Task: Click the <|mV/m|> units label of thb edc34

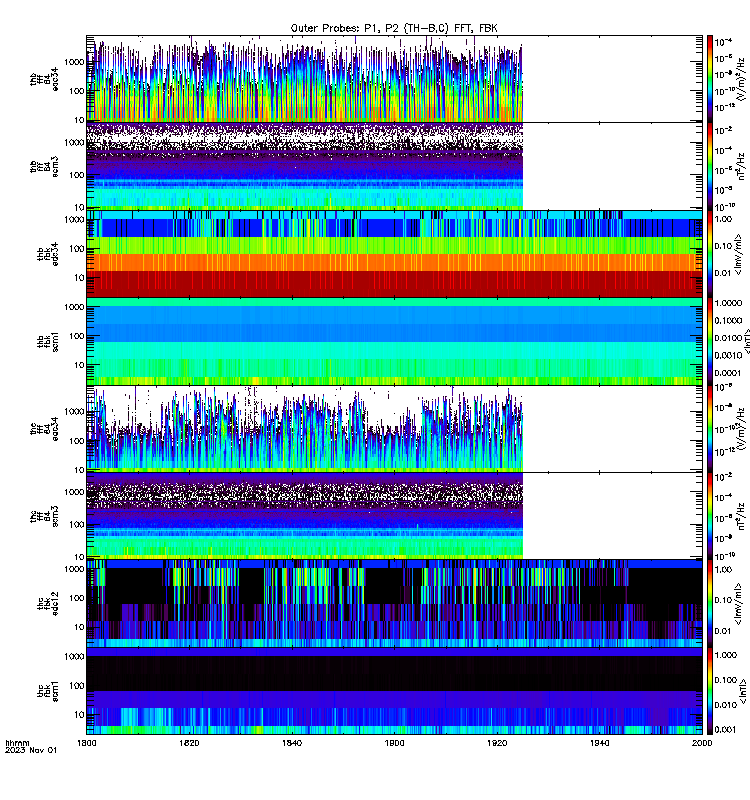Action: 739,254
